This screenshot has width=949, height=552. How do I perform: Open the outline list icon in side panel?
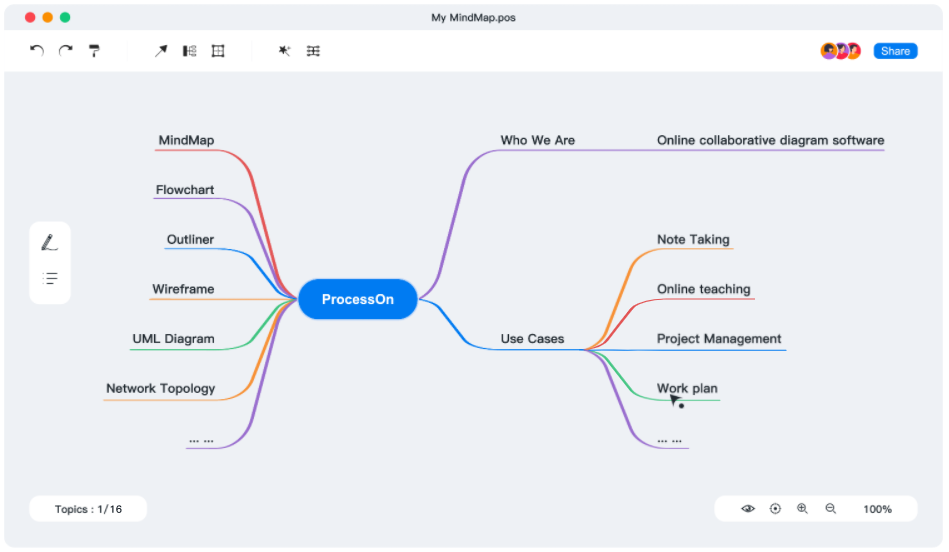tap(50, 278)
